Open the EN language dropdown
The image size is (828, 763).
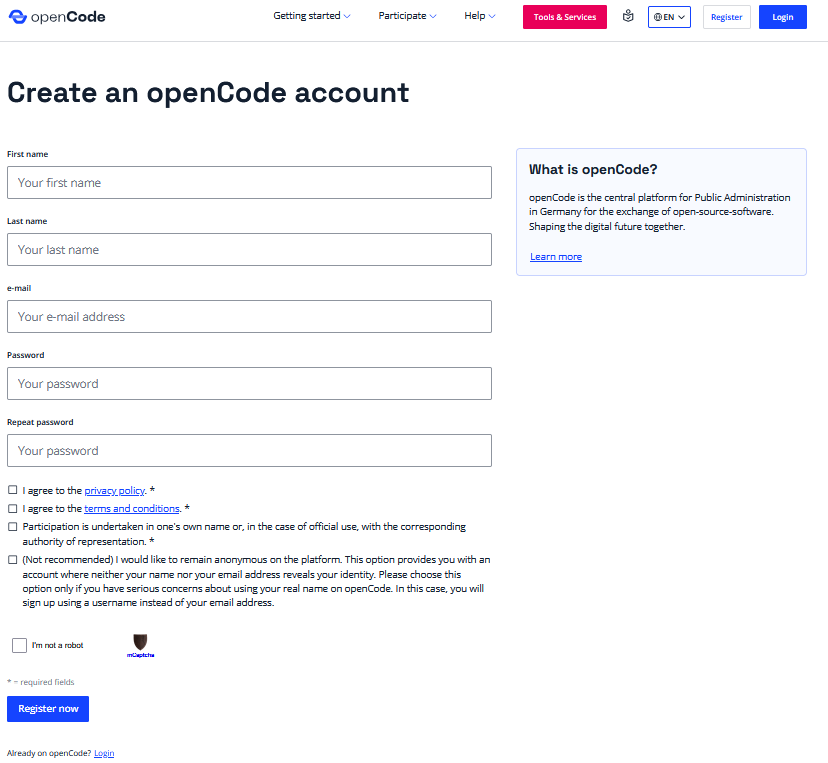click(x=668, y=16)
